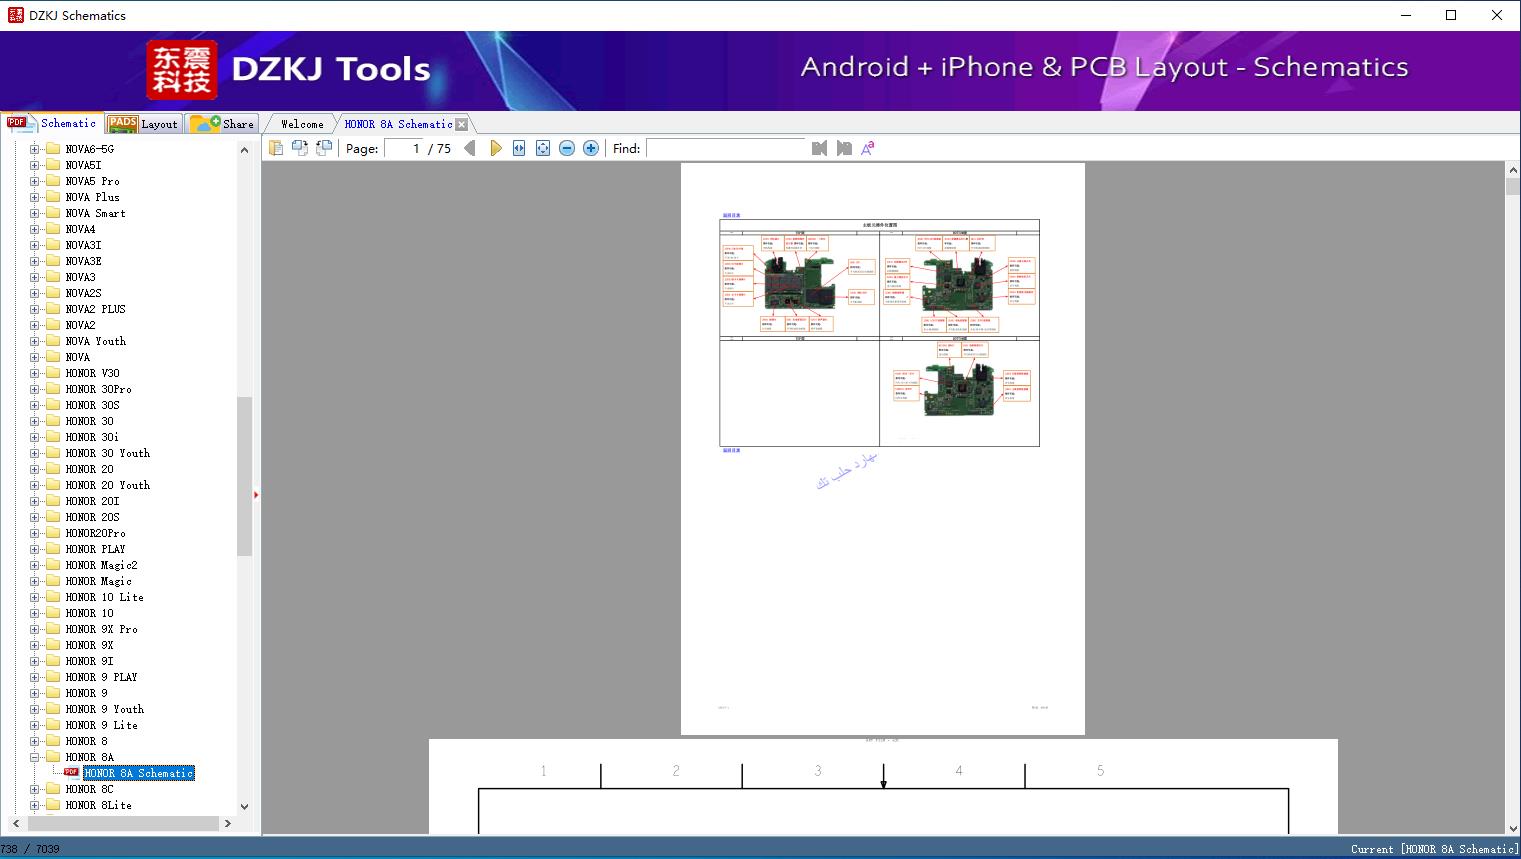Click the document viewer scrollbar thumb
1521x859 pixels.
tap(1513, 186)
